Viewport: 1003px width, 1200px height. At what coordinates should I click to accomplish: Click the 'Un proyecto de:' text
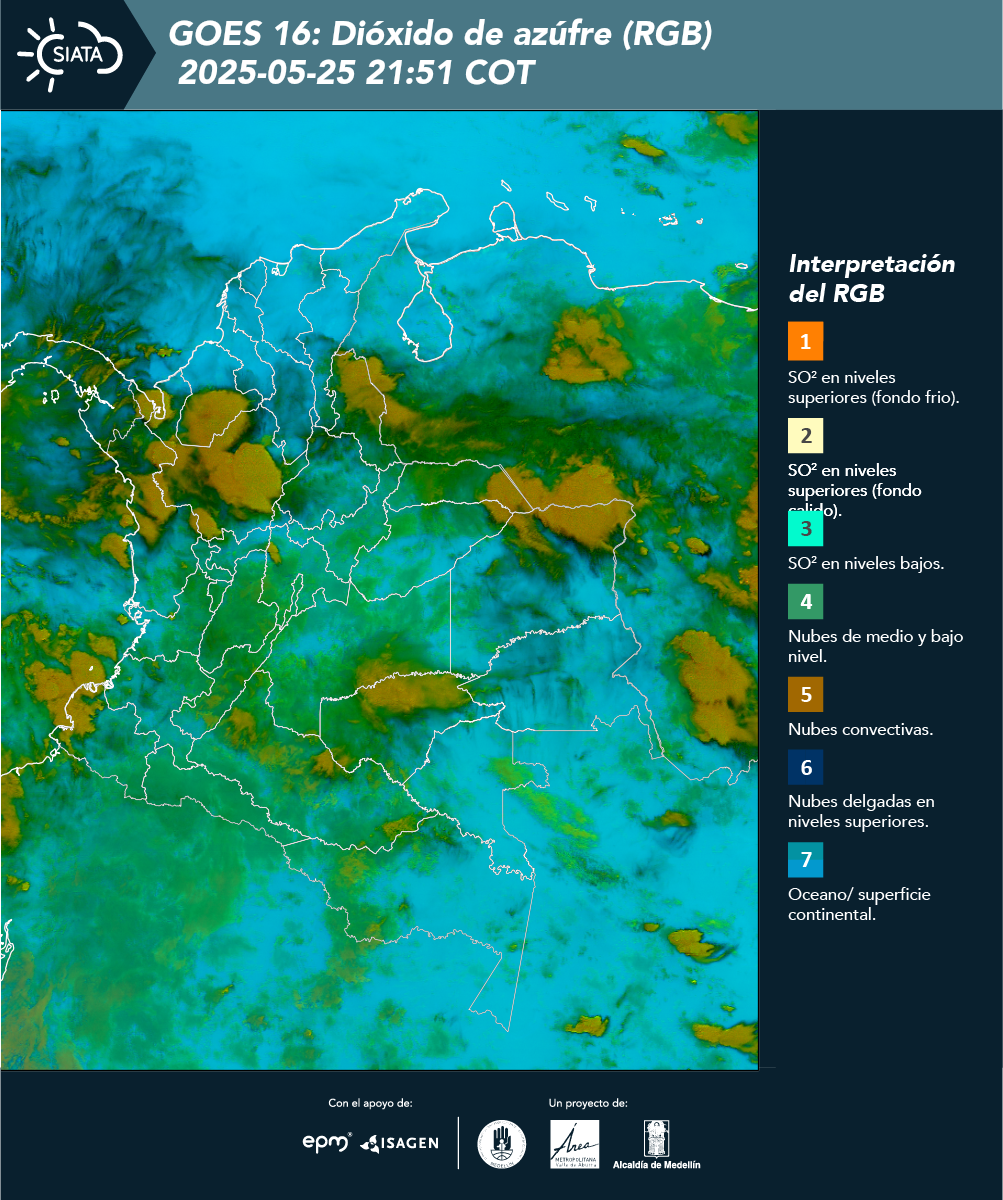coord(588,1103)
